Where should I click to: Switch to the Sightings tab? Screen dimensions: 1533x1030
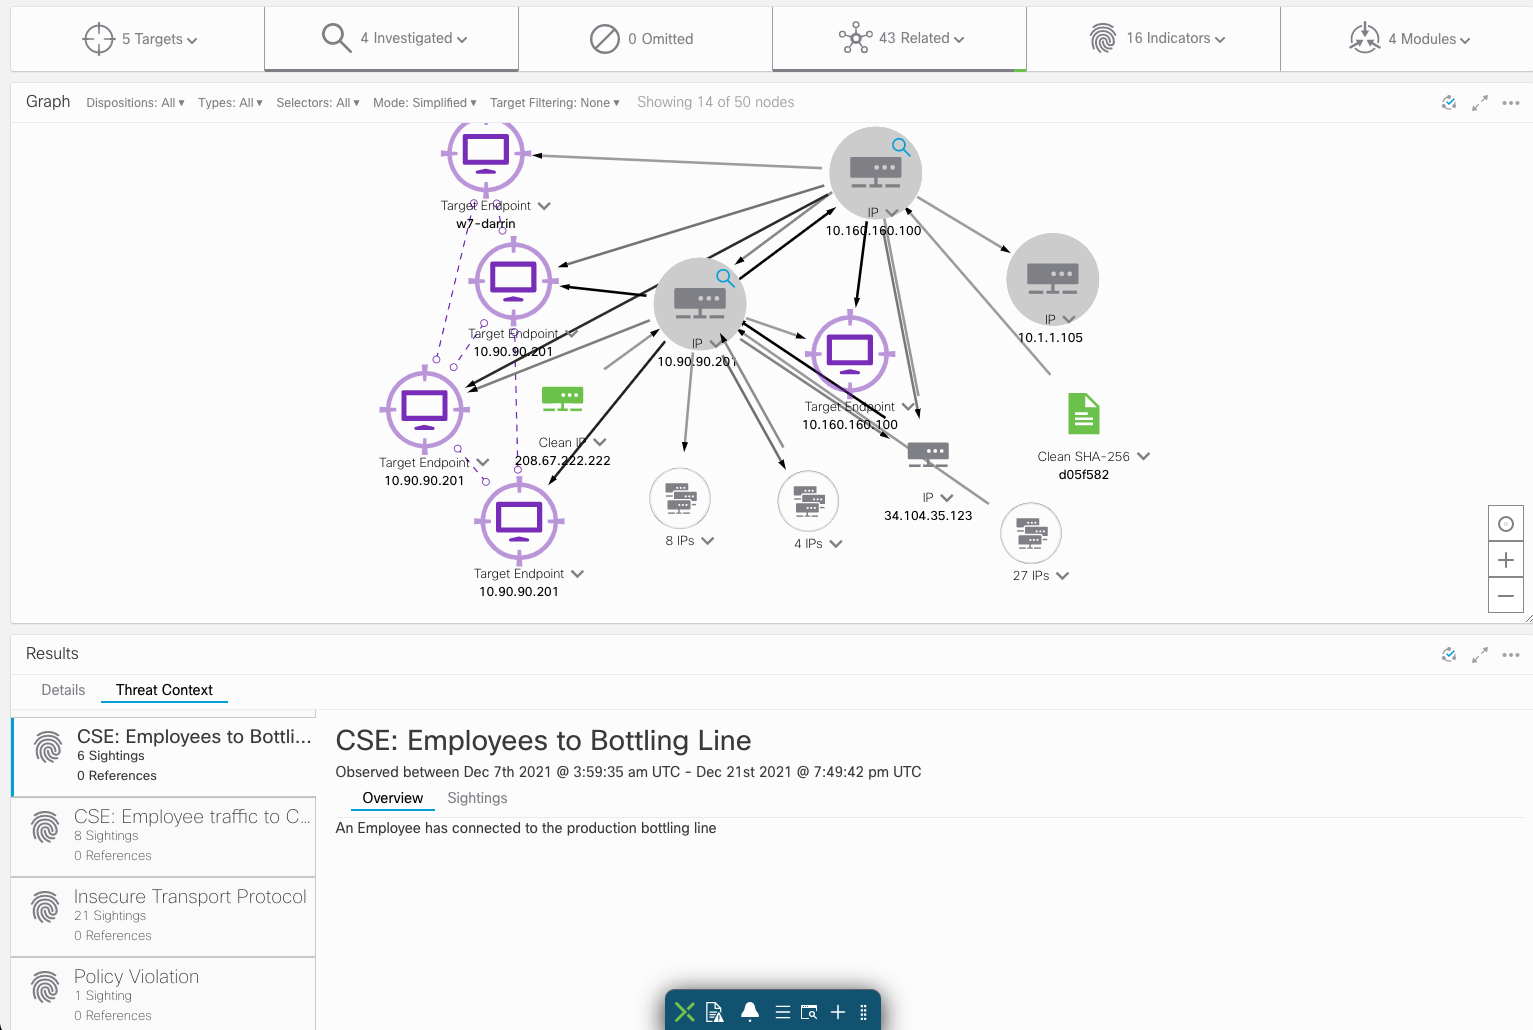tap(477, 798)
